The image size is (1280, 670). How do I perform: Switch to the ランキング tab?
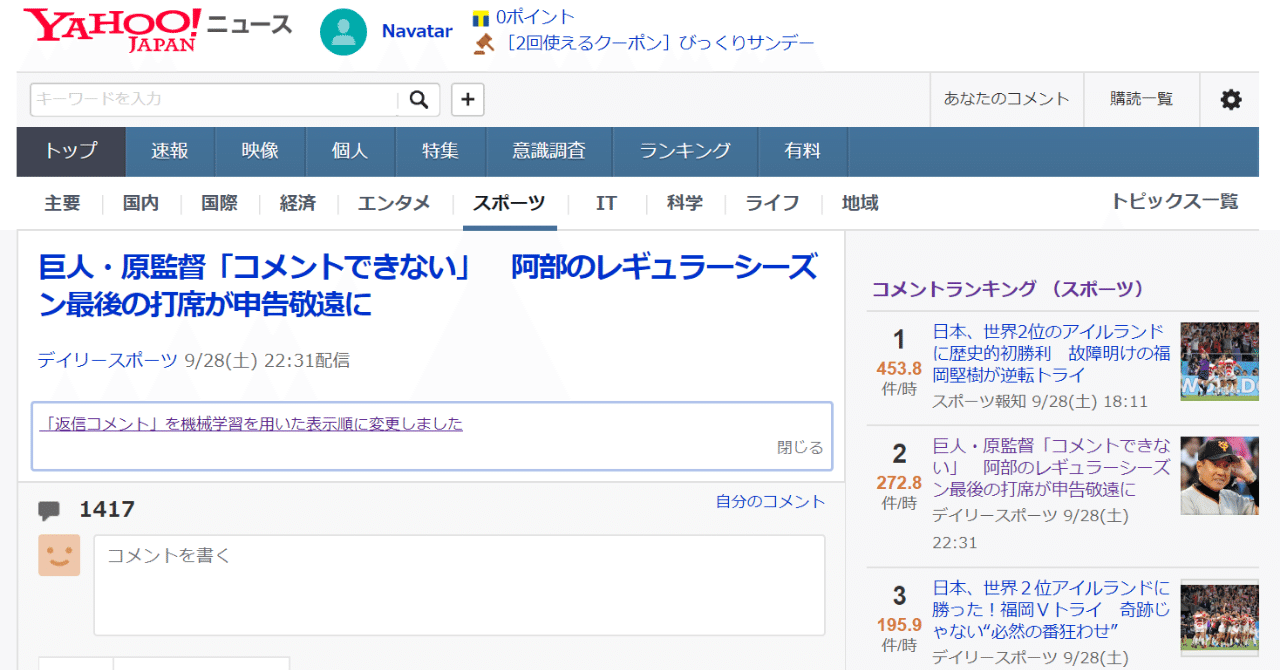click(x=685, y=151)
